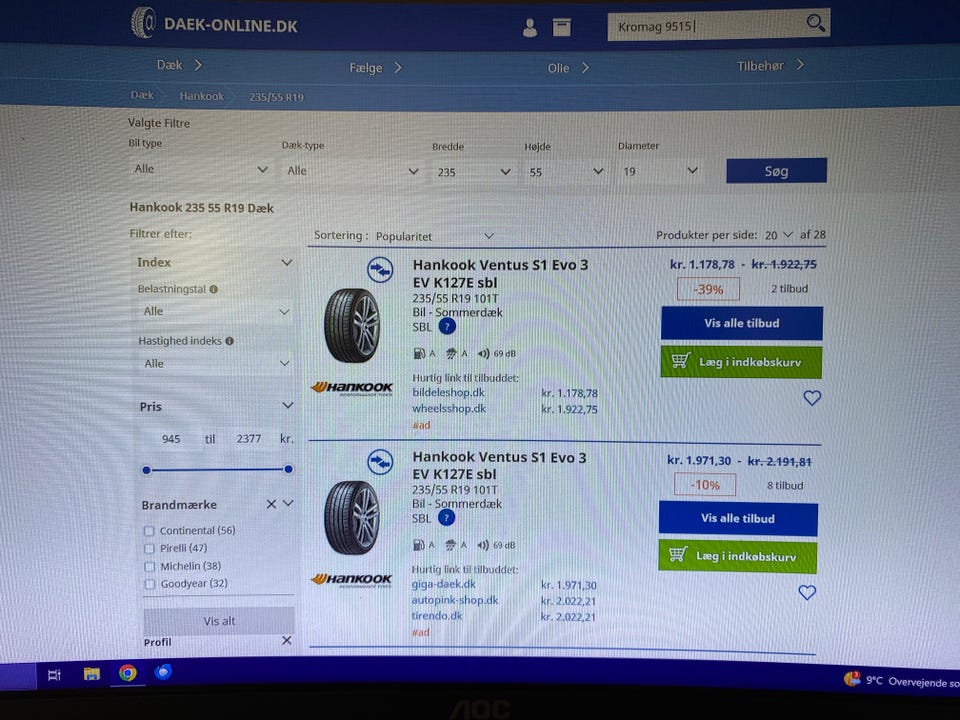Tick the Pirelli (47) checkbox
This screenshot has height=720, width=960.
pyautogui.click(x=149, y=549)
